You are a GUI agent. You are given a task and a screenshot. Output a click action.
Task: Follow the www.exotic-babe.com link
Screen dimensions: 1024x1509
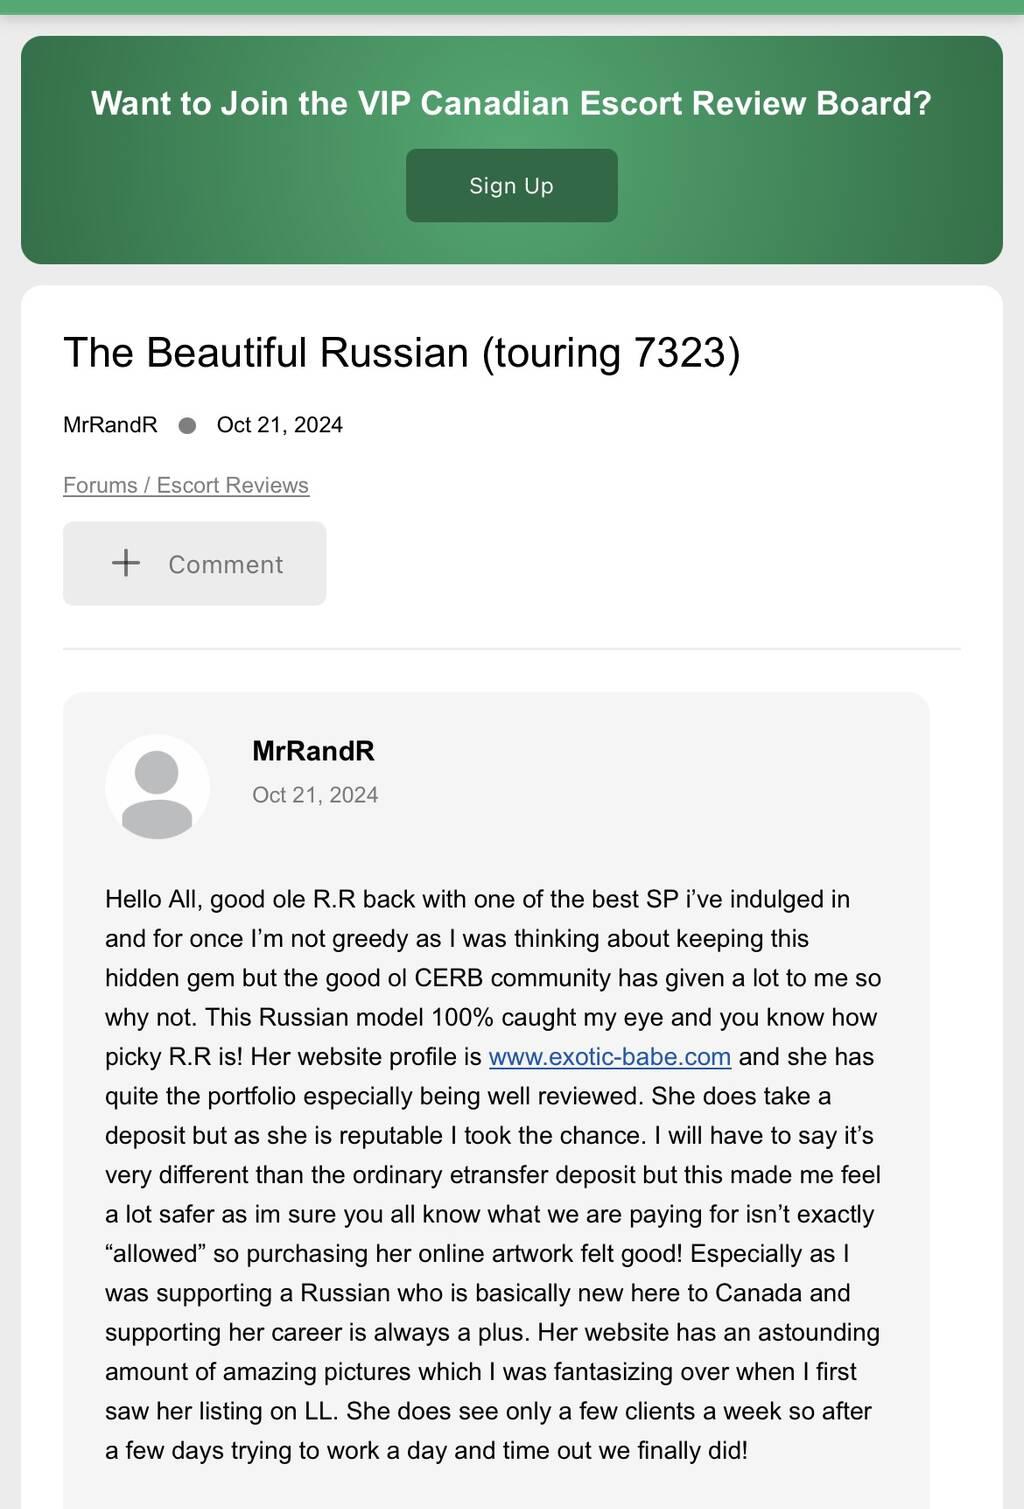tap(609, 1057)
